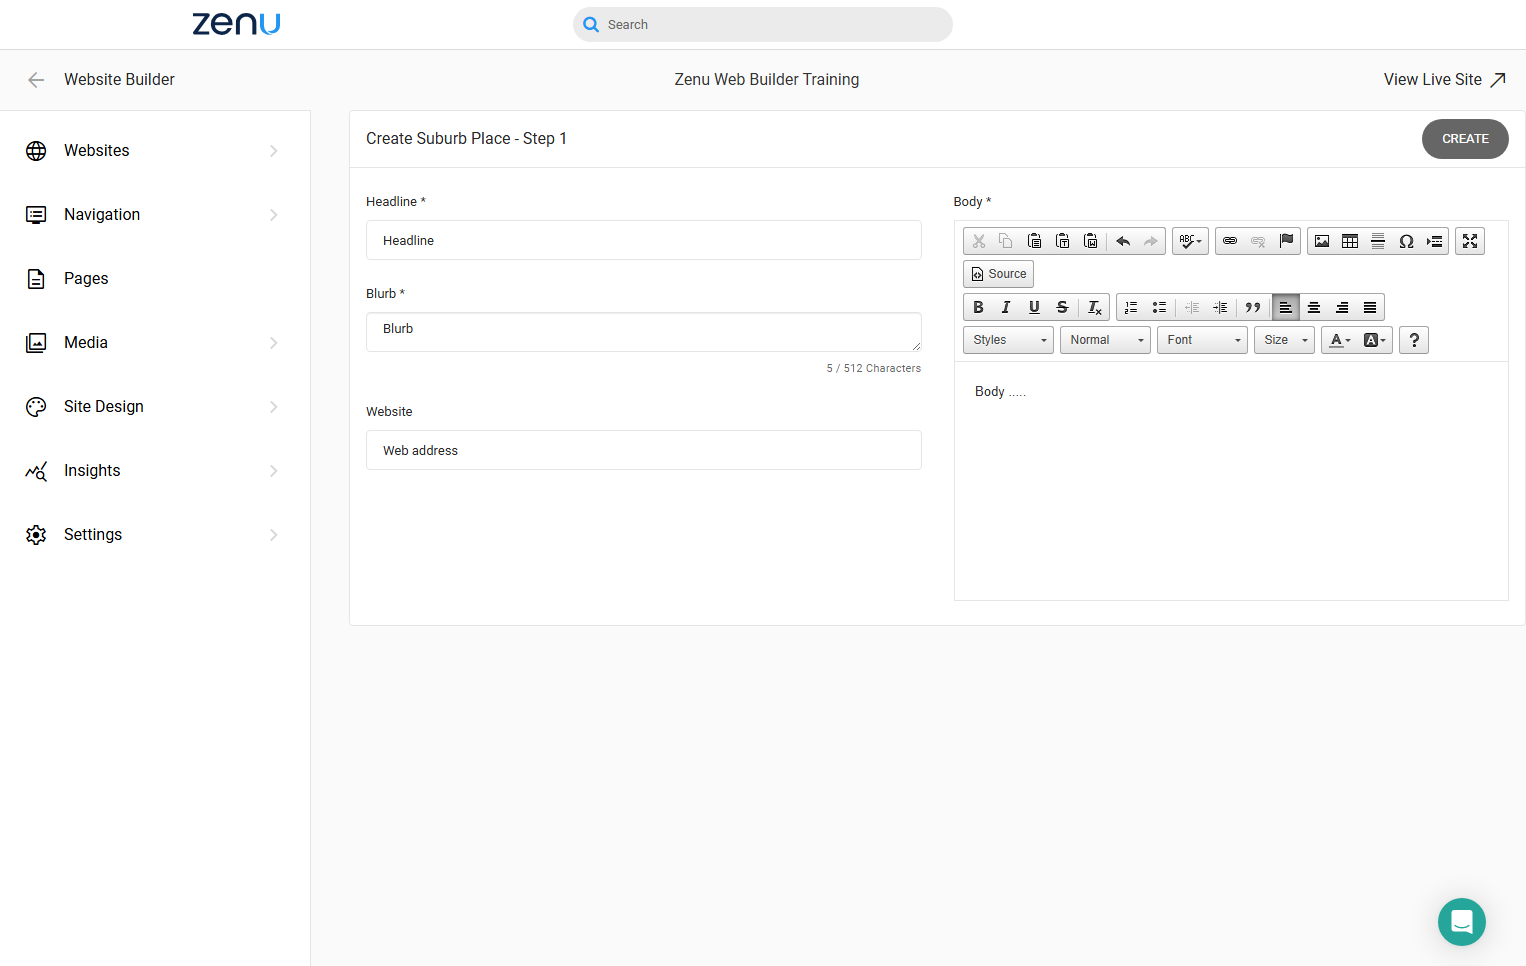The image size is (1526, 966).
Task: Open the Size dropdown
Action: [1284, 340]
